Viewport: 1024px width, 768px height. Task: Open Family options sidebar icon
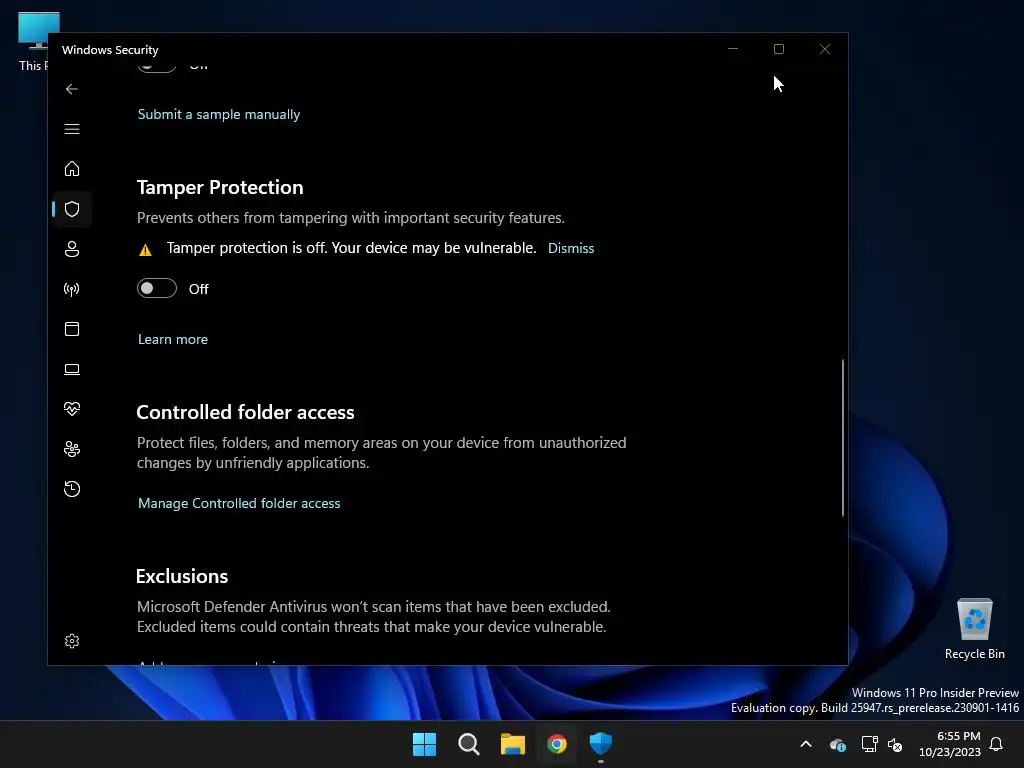(x=72, y=449)
